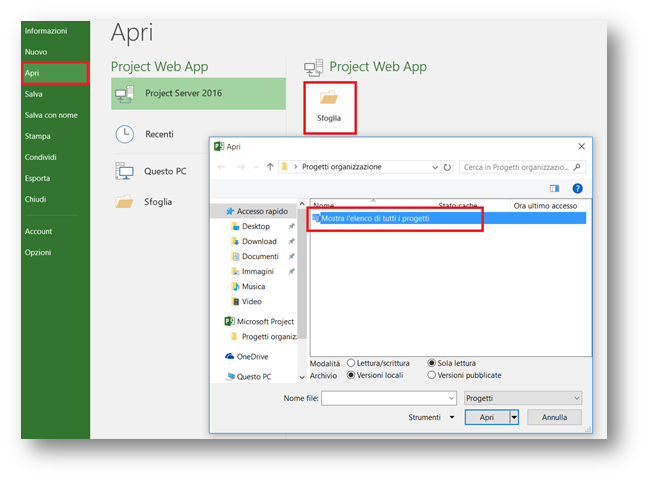The image size is (649, 481).
Task: Expand the Apri button split arrow
Action: [514, 417]
